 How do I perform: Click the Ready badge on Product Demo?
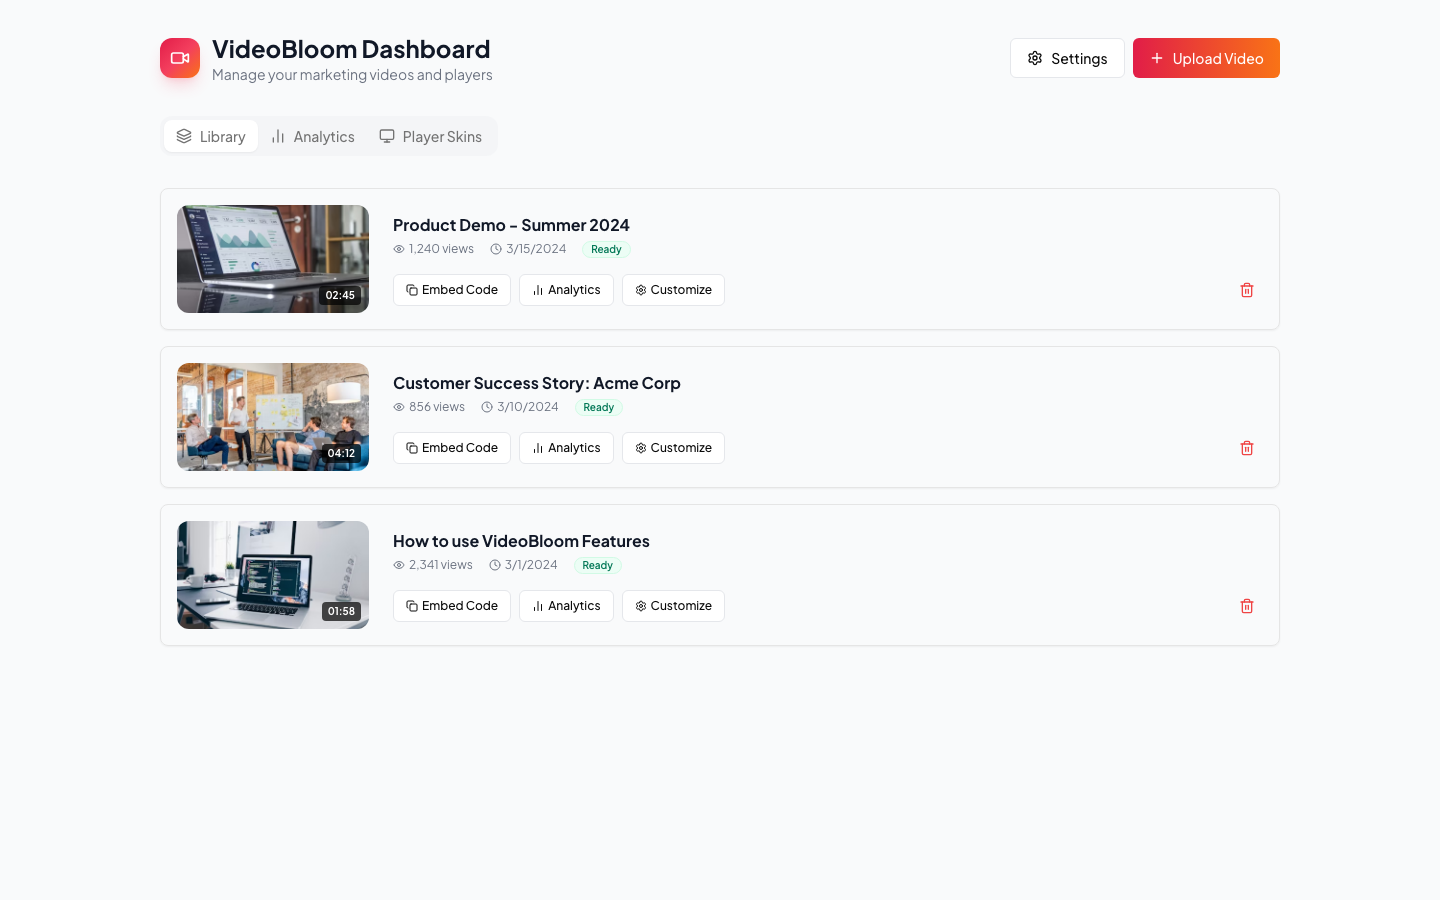[606, 249]
